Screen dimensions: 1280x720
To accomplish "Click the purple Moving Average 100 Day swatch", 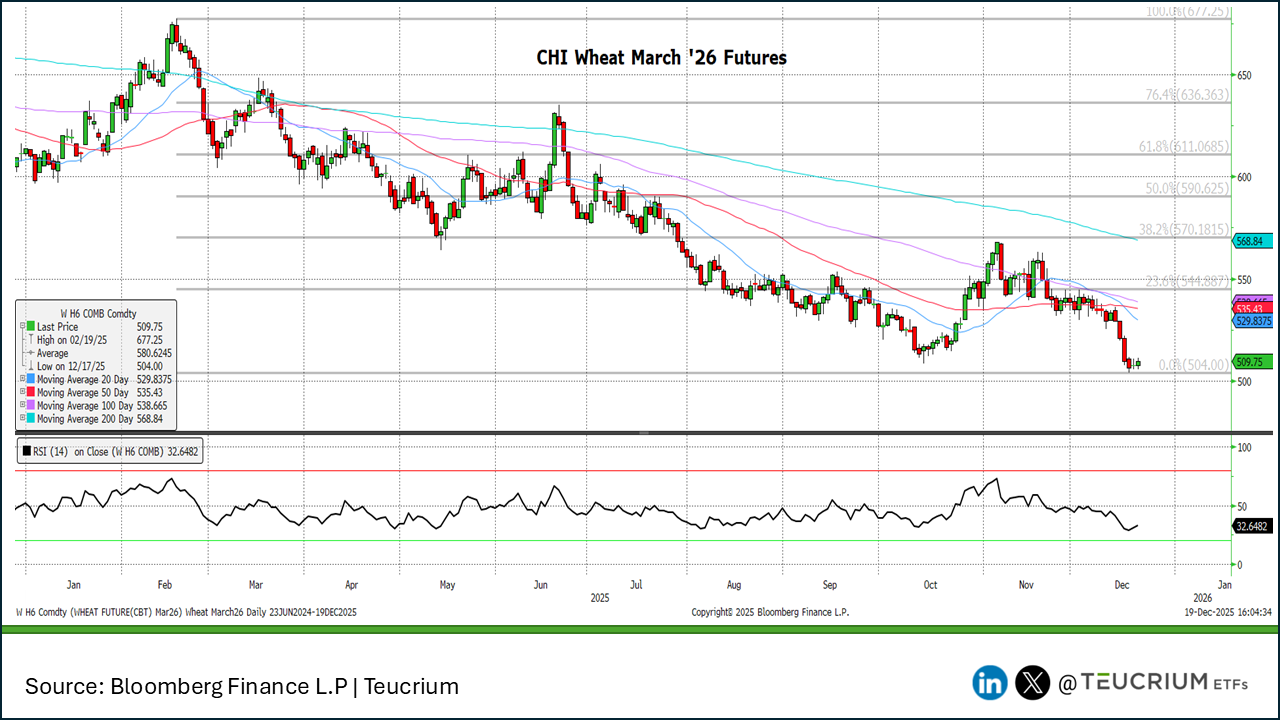I will [29, 406].
